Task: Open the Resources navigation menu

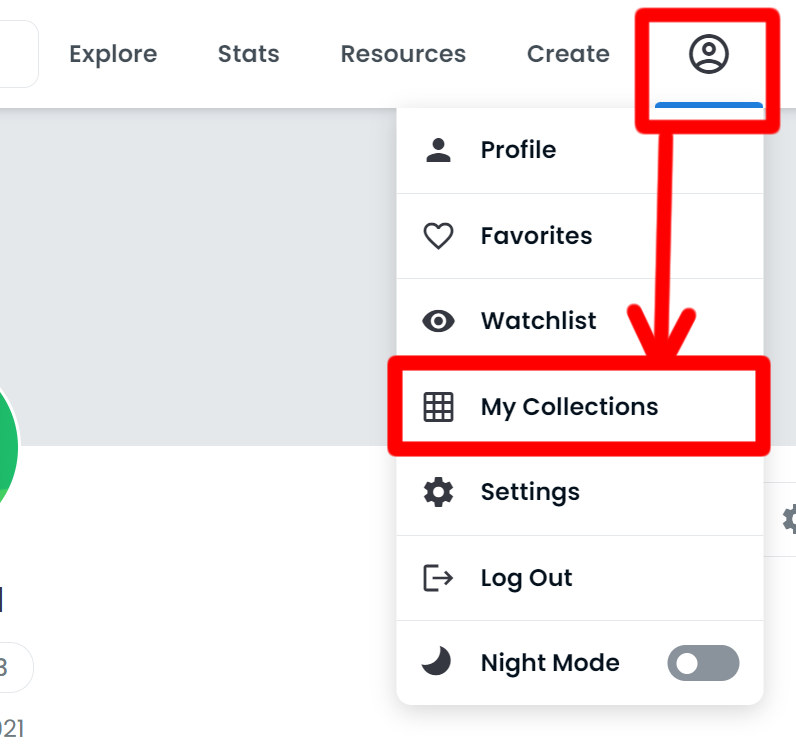Action: click(x=403, y=54)
